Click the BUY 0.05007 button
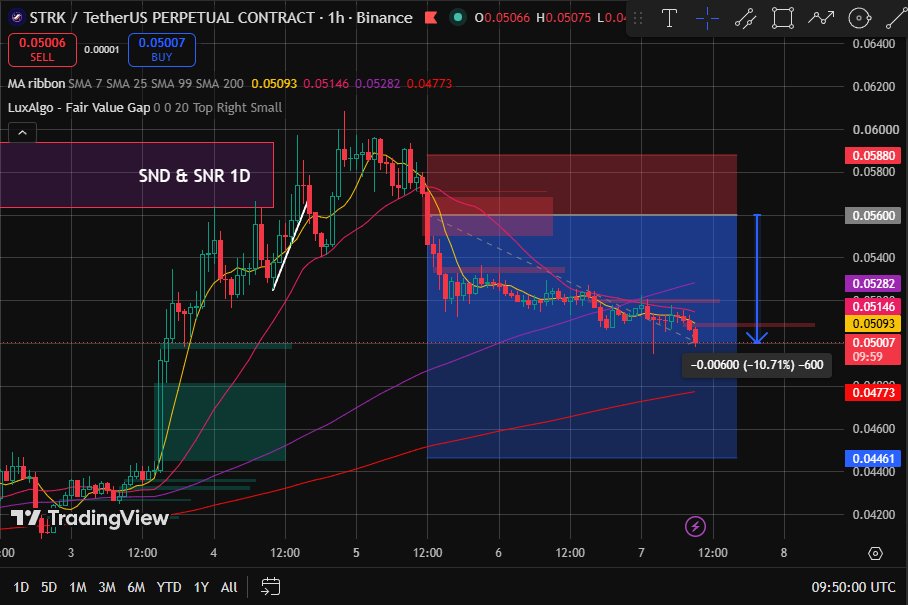 [162, 50]
